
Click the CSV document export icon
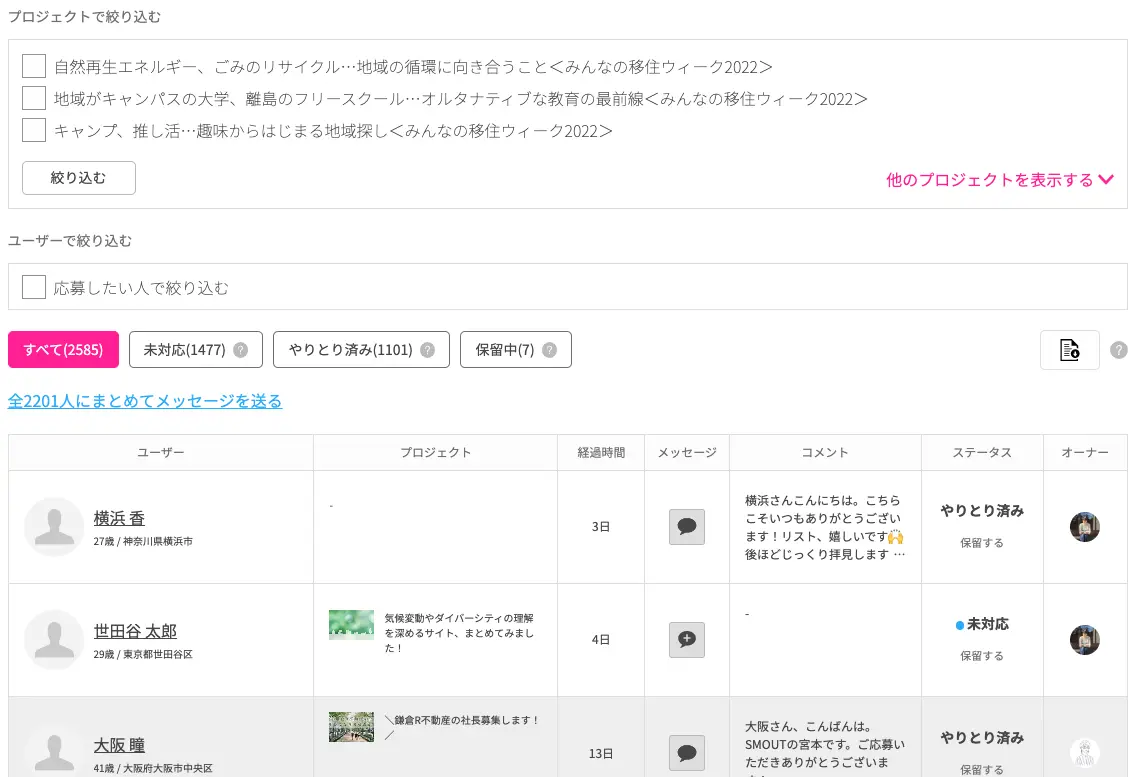point(1070,350)
